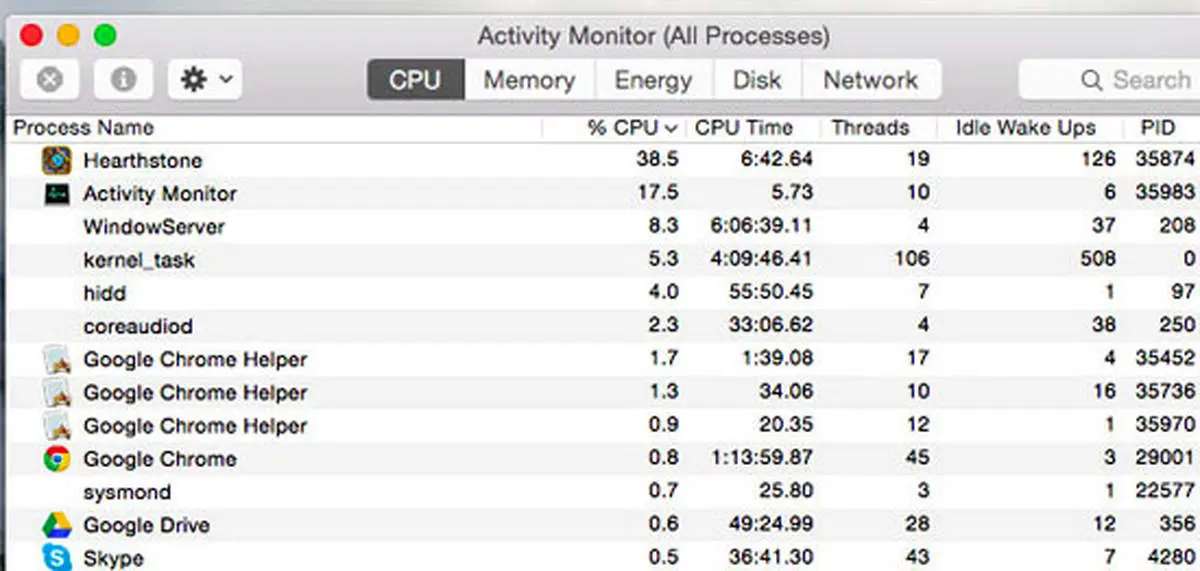
Task: Click first Google Chrome Helper icon
Action: coord(57,360)
